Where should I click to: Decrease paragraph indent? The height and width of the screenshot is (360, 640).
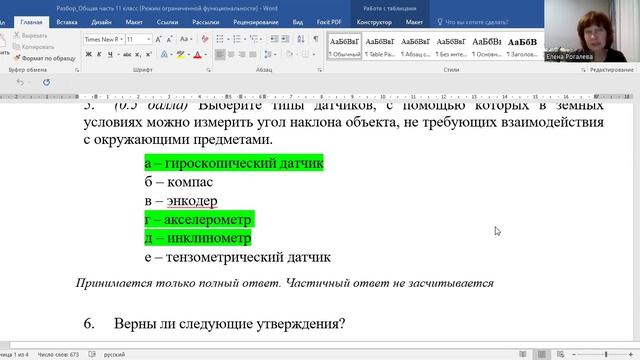coord(274,39)
